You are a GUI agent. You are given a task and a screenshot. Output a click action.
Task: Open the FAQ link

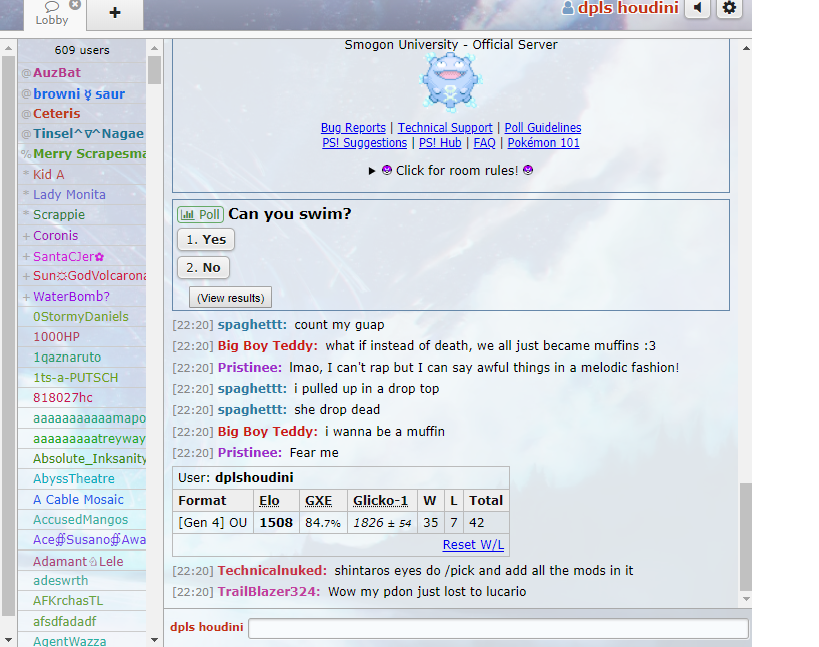pos(484,143)
